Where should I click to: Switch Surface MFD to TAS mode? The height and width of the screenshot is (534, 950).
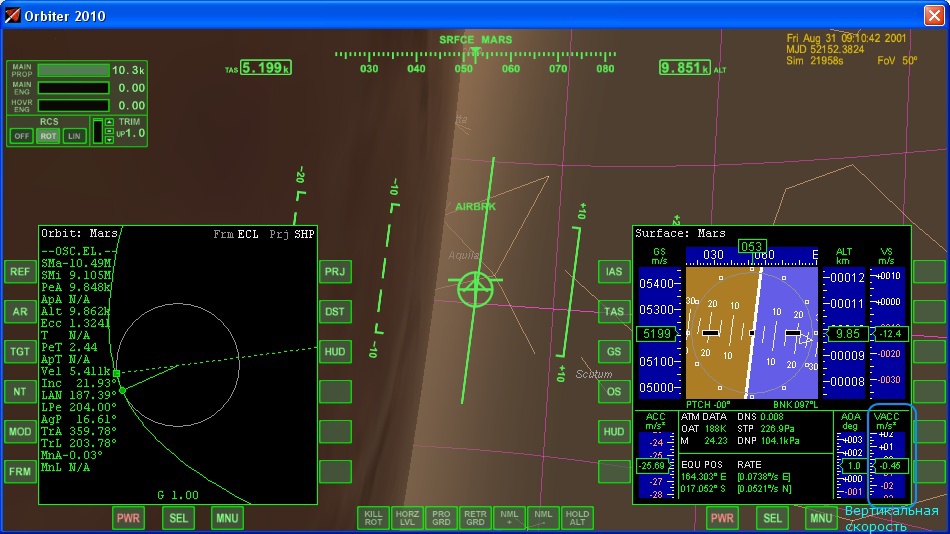coord(614,312)
